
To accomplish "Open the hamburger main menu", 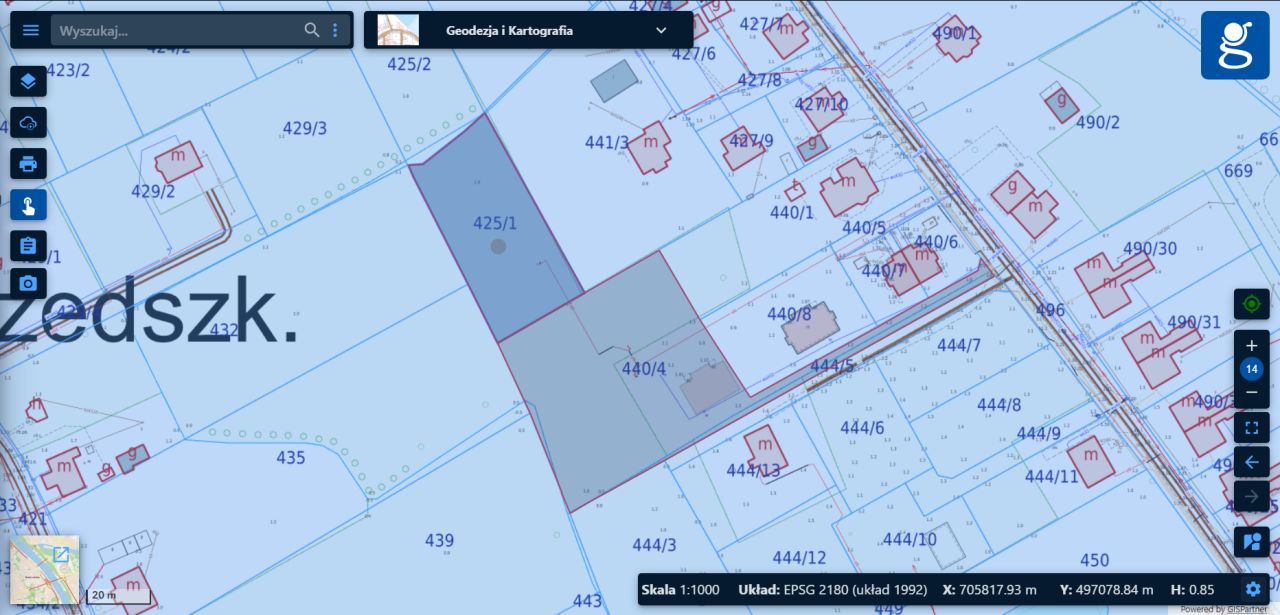I will (31, 30).
